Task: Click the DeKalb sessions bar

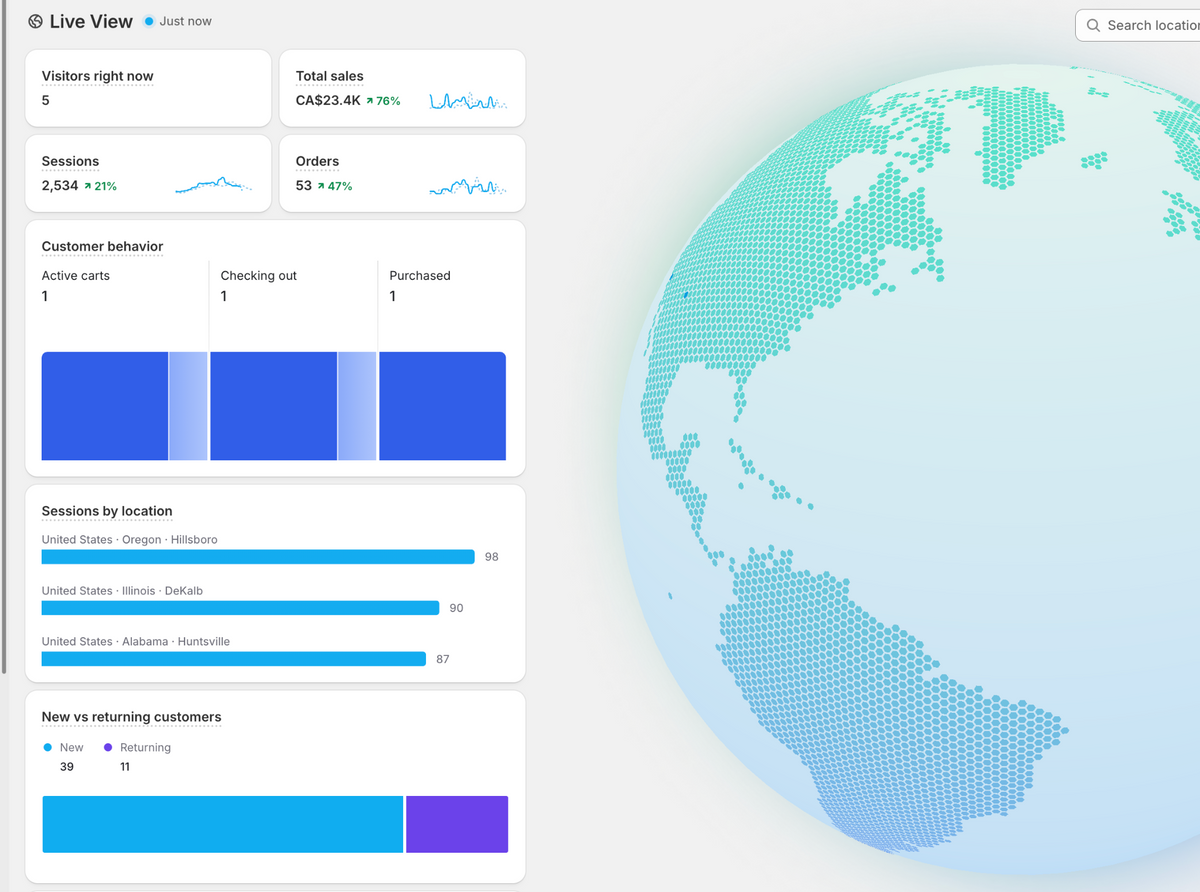Action: (x=240, y=608)
